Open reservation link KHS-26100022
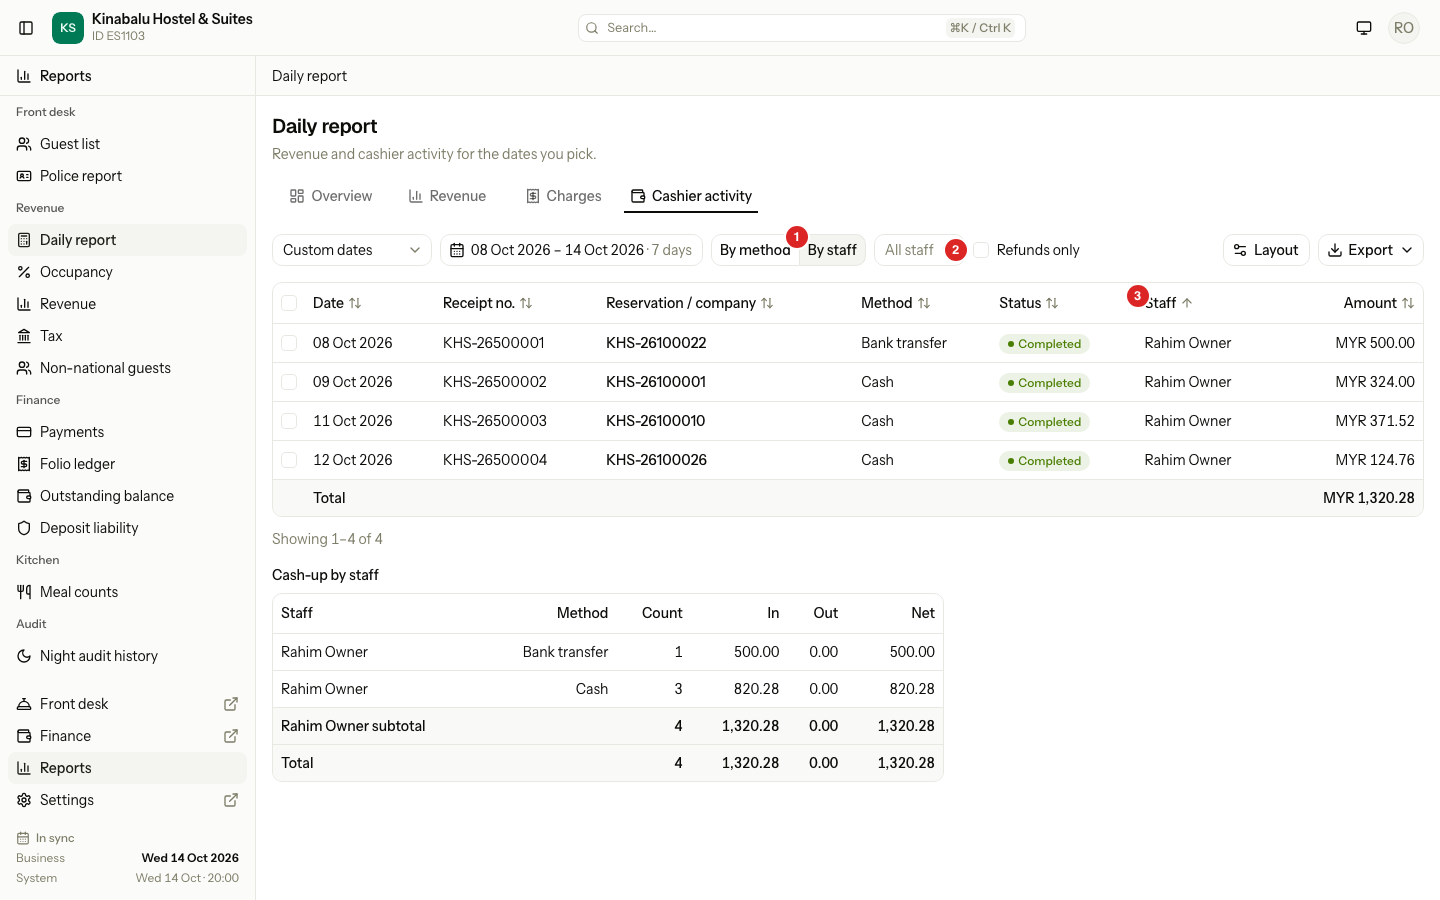The width and height of the screenshot is (1440, 900). (x=656, y=343)
